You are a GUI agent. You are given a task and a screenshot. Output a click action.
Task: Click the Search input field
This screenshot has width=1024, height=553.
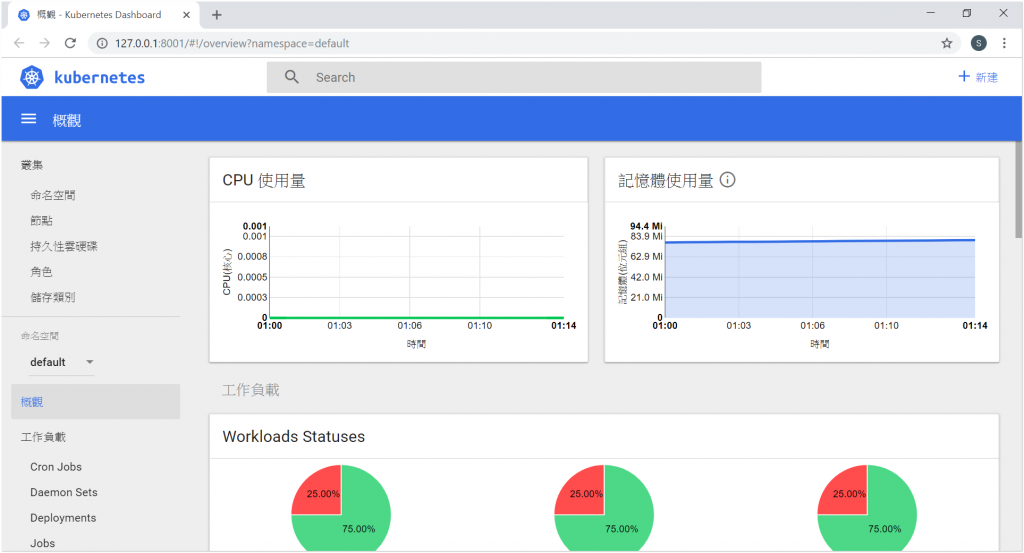tap(514, 77)
